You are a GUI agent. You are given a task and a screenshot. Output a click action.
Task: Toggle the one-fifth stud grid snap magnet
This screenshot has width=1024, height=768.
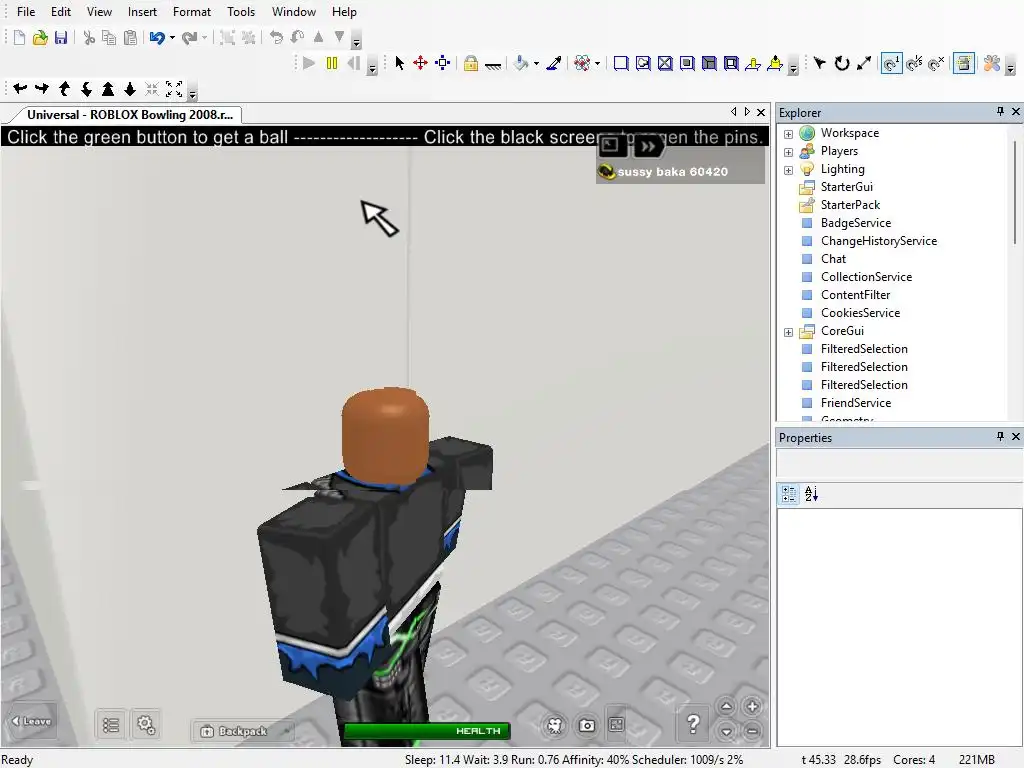click(x=915, y=63)
